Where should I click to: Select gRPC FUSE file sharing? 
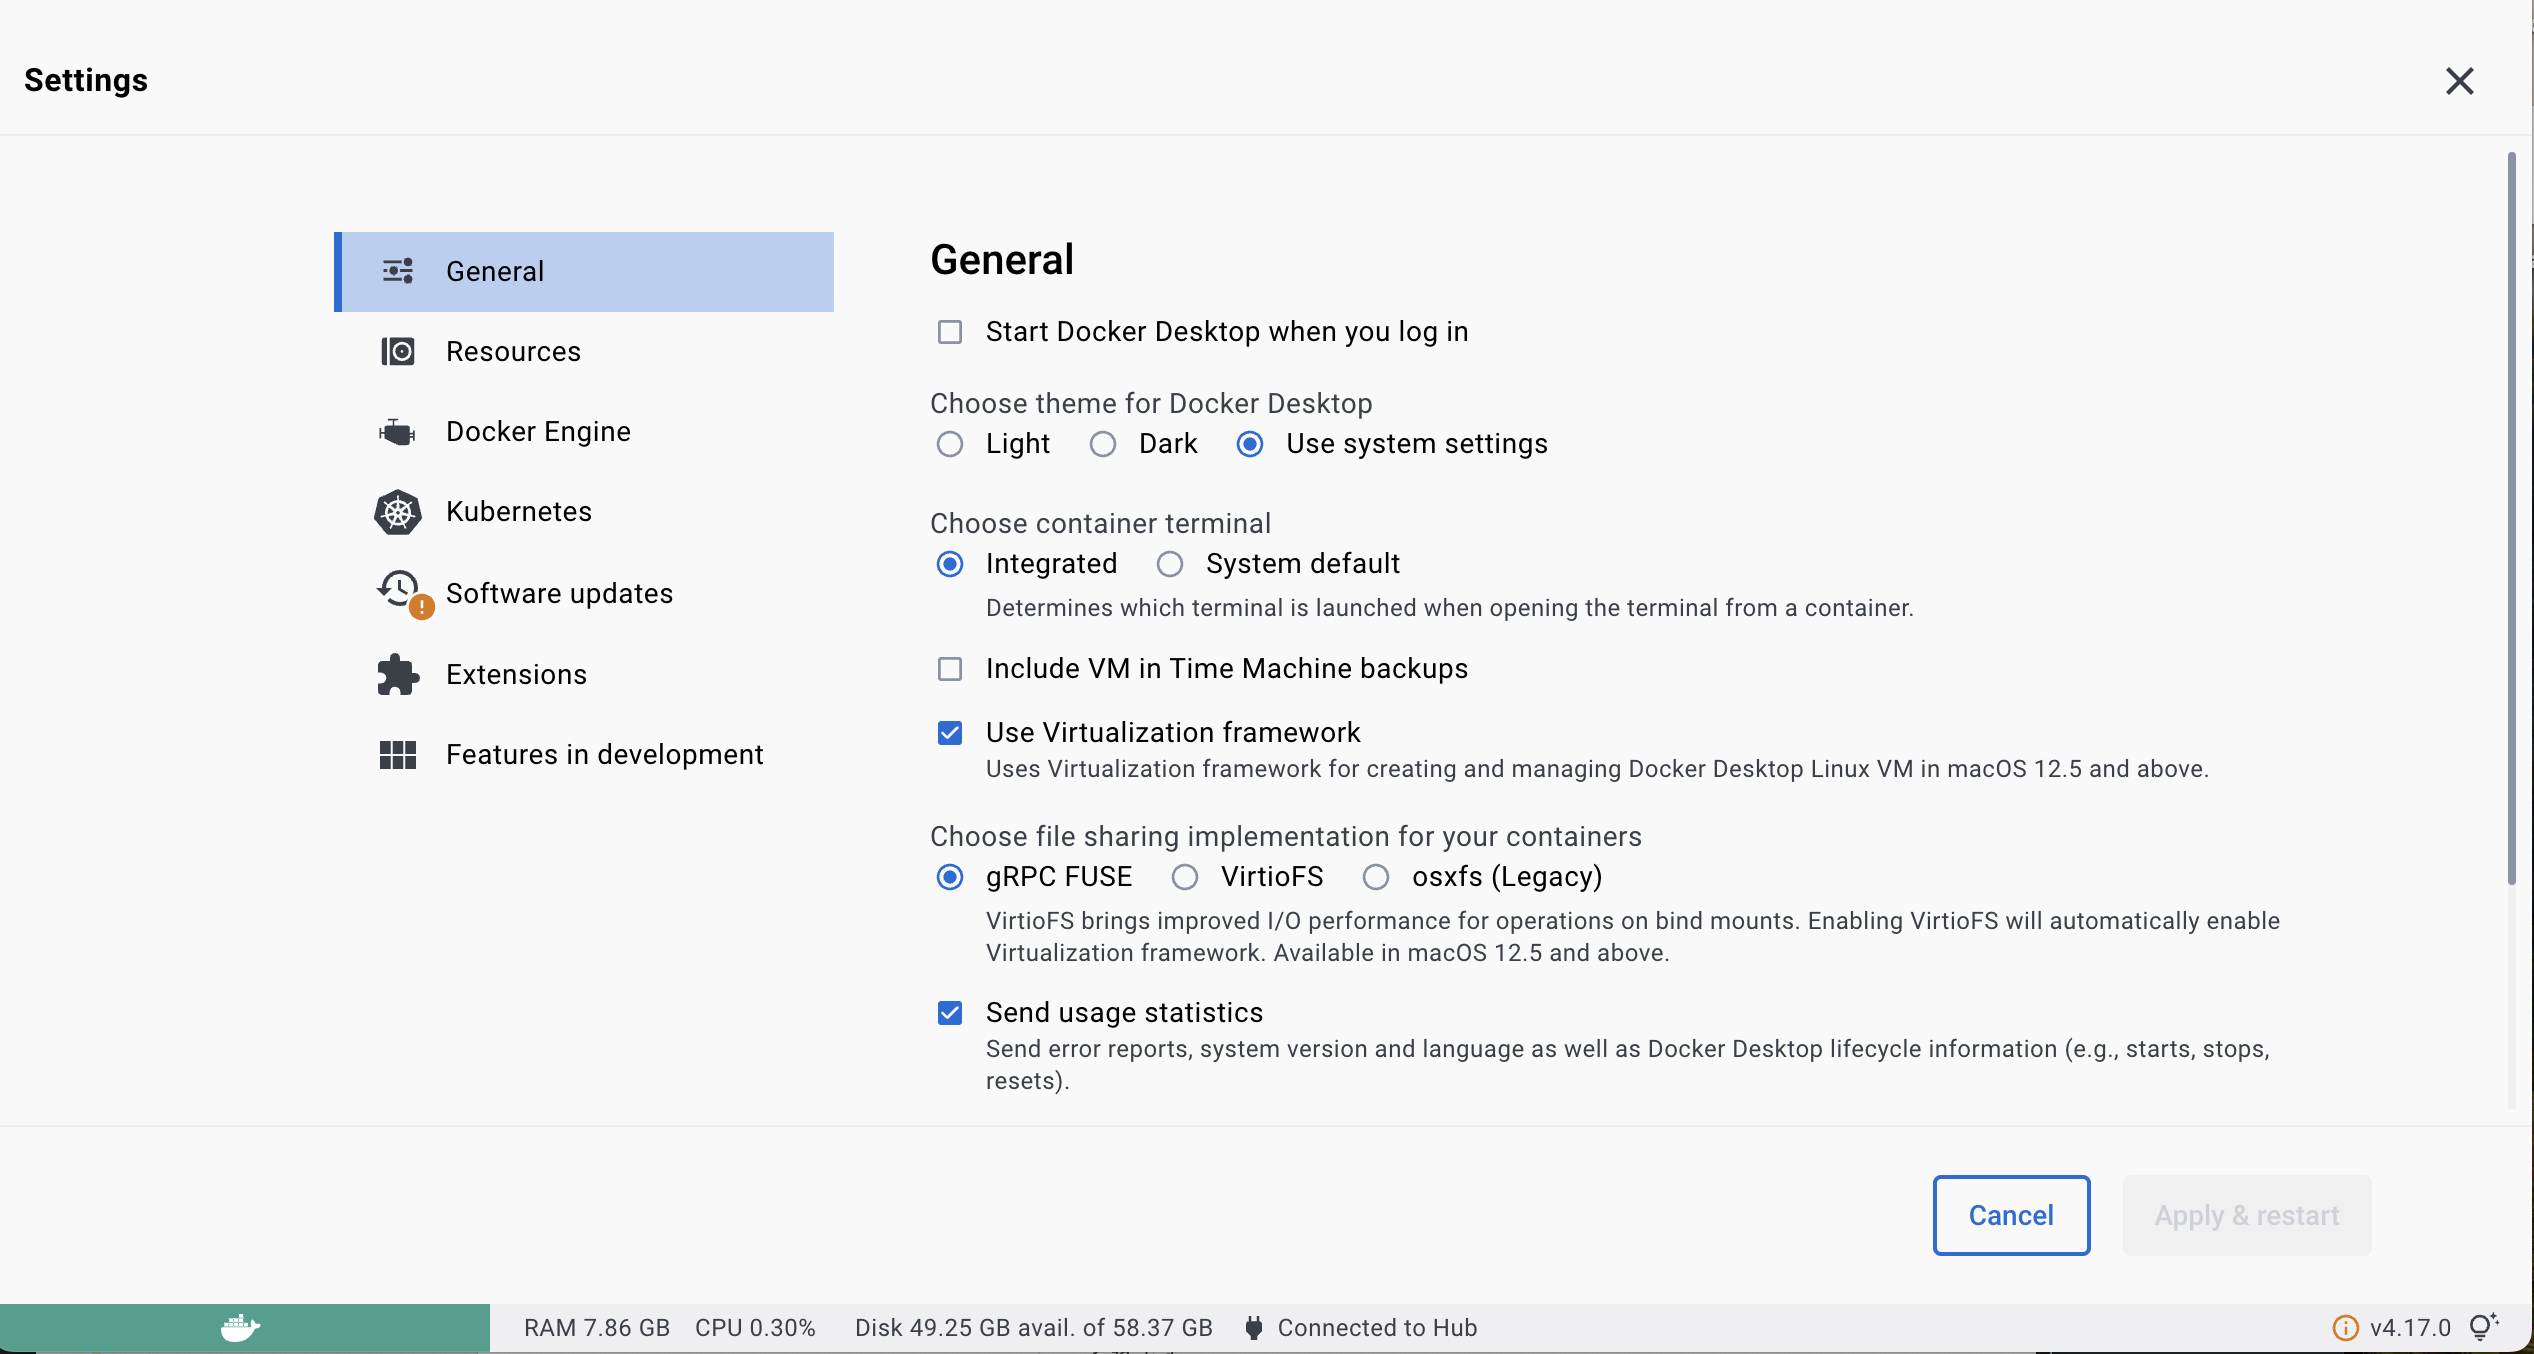(x=950, y=877)
